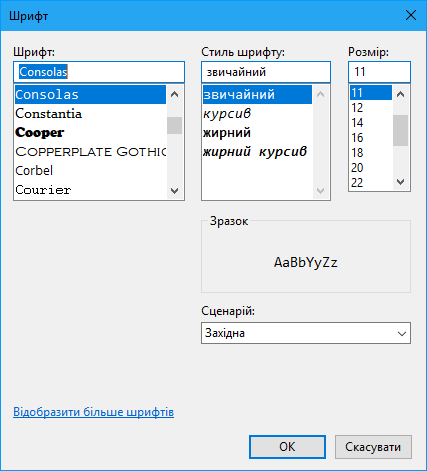Click down arrow of size list scrollbar
Viewport: 427px width, 471px height.
[400, 182]
